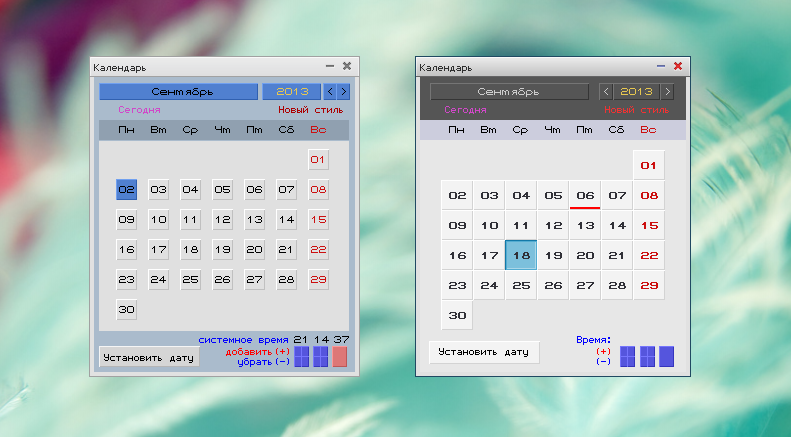The image size is (791, 437).
Task: Click previous year arrow in right calendar
Action: tap(605, 92)
